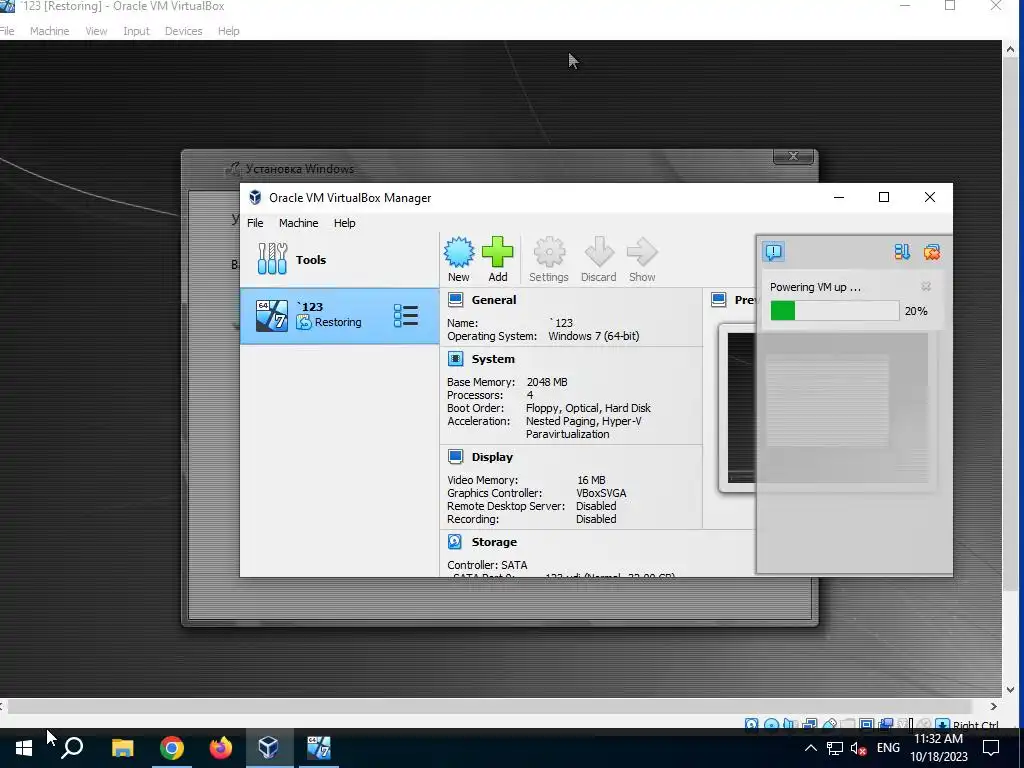
Task: Click the horizontal scrollbar right arrow
Action: 994,706
